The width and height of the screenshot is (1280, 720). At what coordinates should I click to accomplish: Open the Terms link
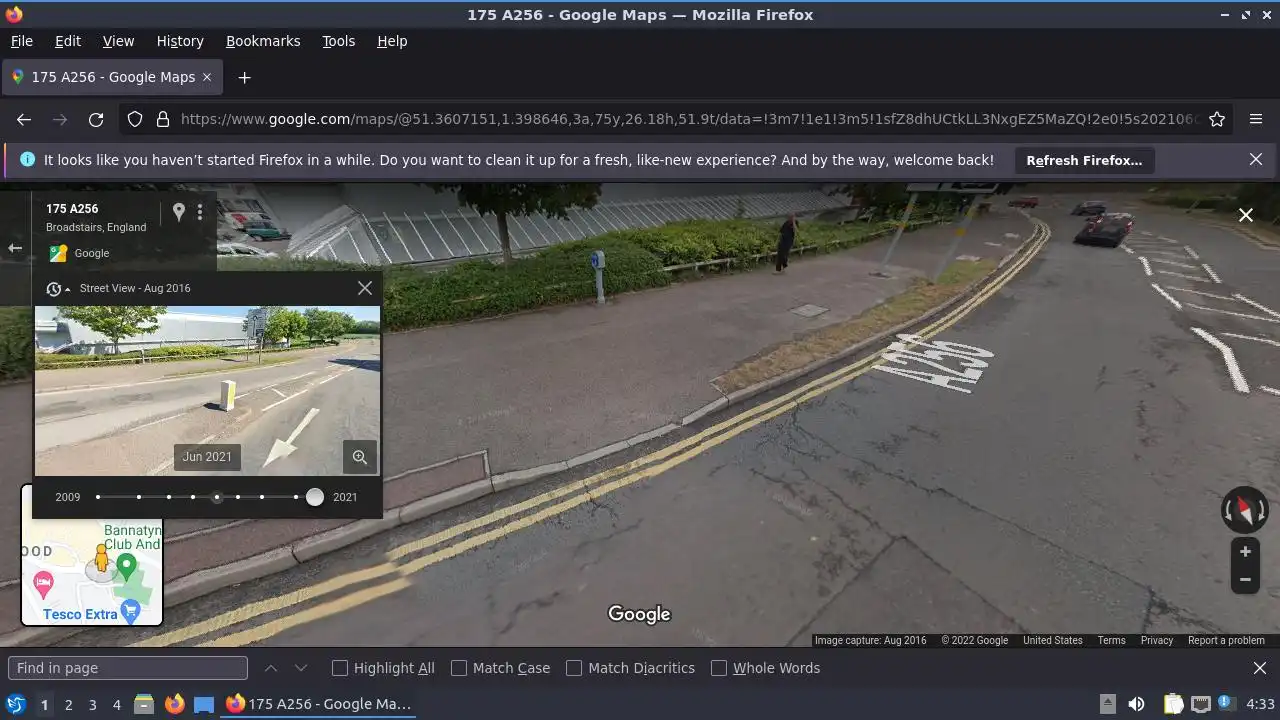coord(1111,641)
